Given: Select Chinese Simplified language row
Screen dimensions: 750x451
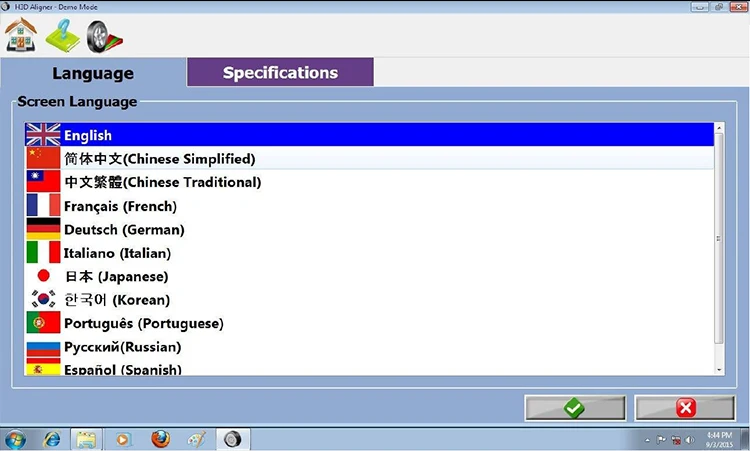Looking at the screenshot, I should [369, 158].
